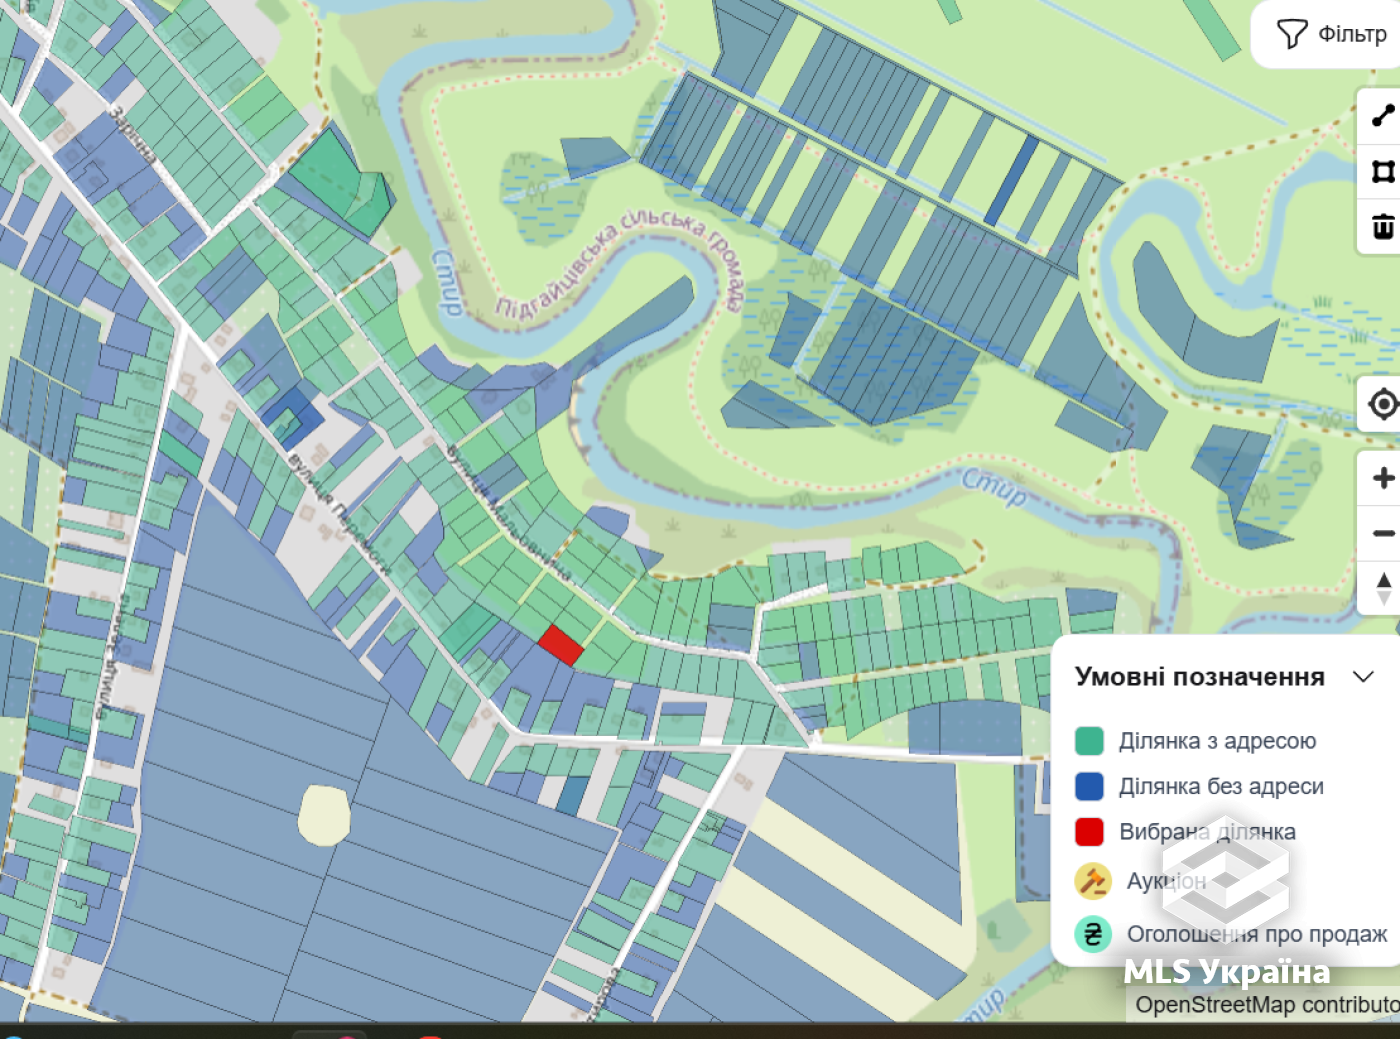
Task: Click the Оголошення про продаж legend label
Action: (1257, 934)
